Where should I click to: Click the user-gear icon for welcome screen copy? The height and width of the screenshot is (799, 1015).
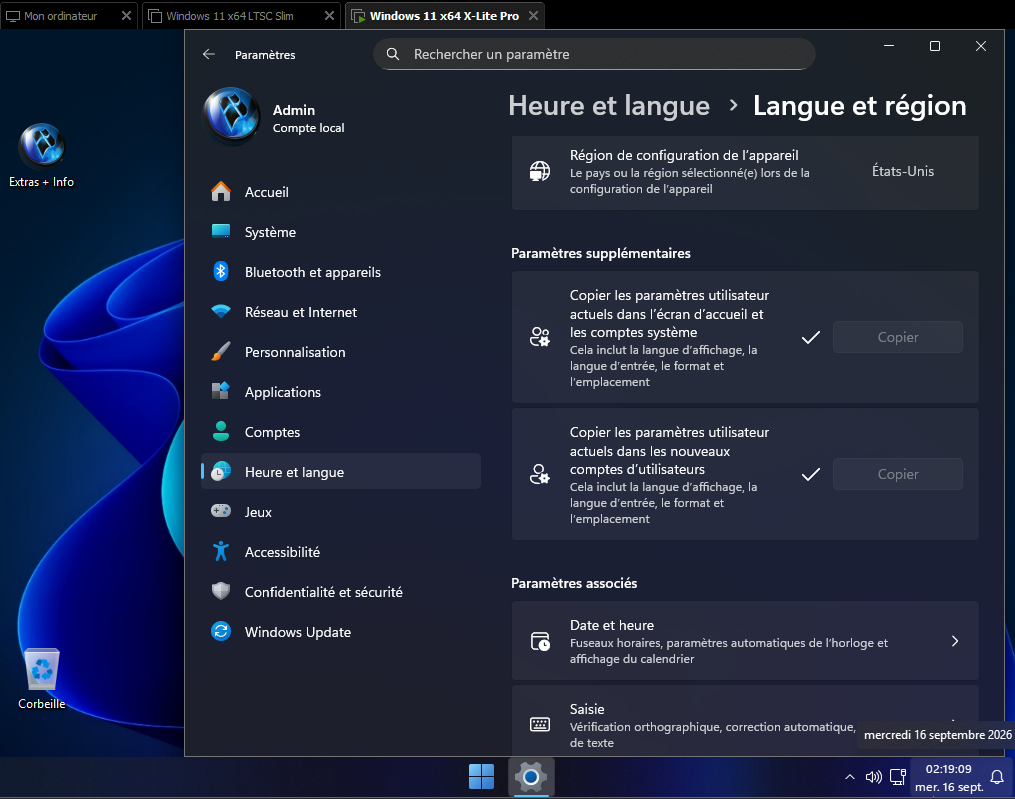[x=540, y=337]
